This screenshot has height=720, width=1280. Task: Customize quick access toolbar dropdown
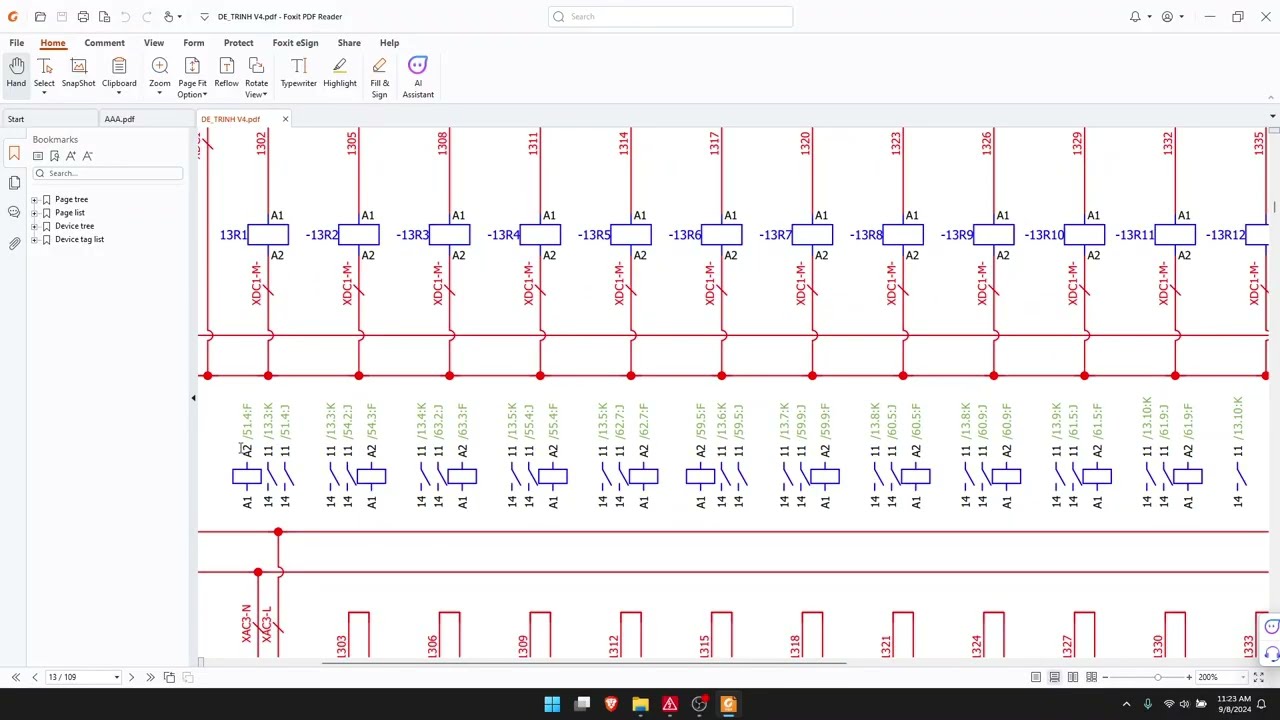pyautogui.click(x=204, y=16)
